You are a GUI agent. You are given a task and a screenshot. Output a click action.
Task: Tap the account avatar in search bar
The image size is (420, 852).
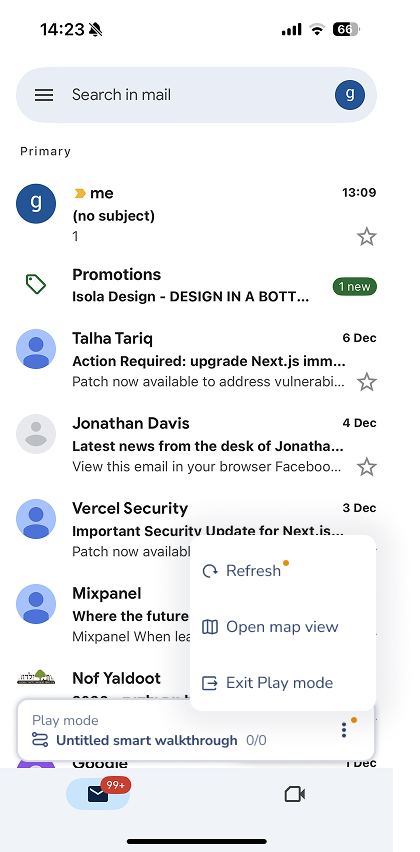click(349, 95)
